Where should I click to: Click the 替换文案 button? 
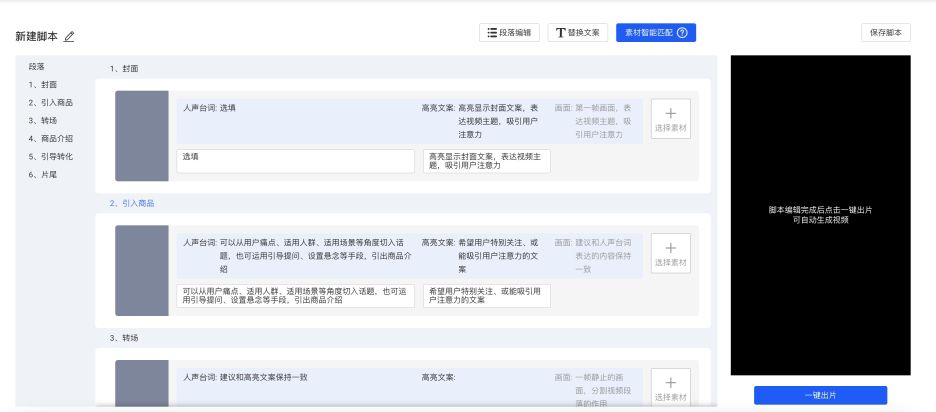[577, 33]
